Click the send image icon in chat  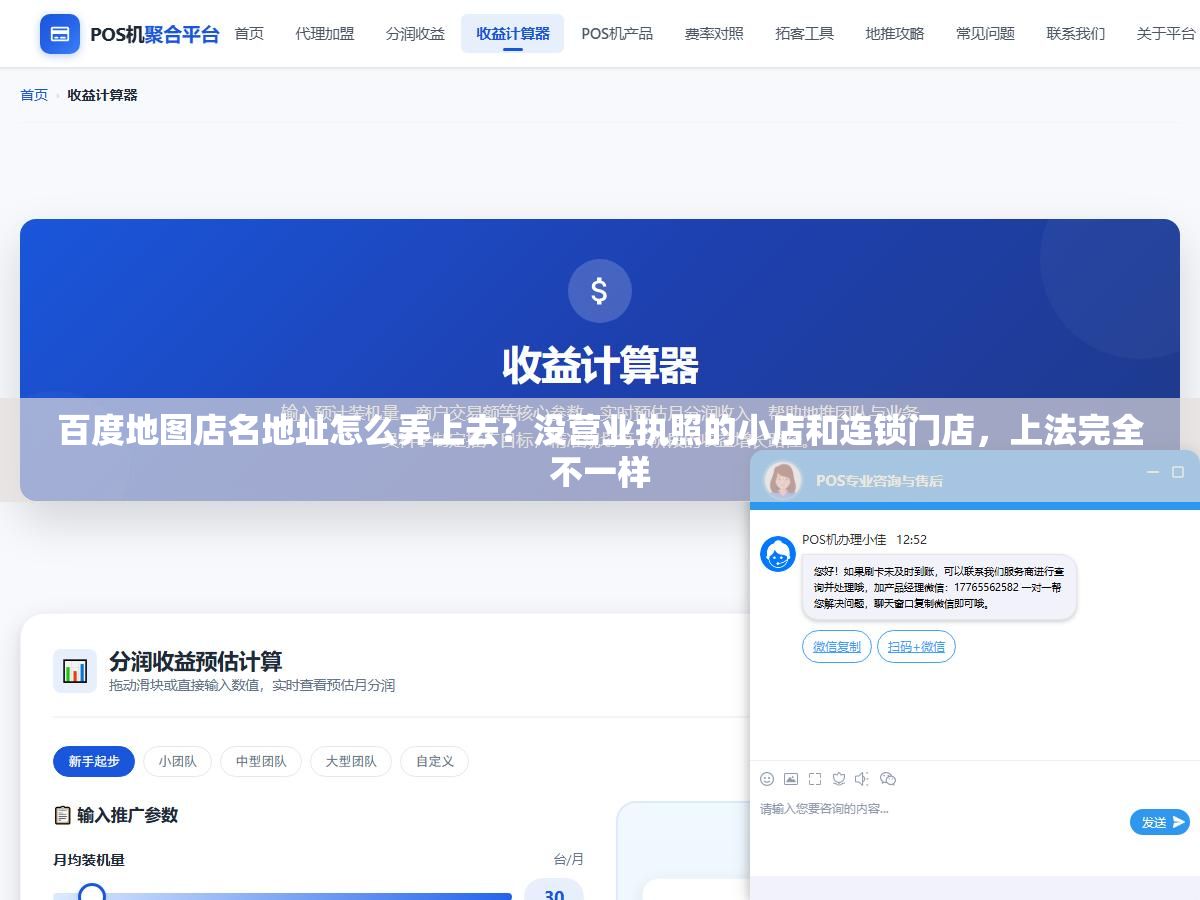[x=791, y=779]
